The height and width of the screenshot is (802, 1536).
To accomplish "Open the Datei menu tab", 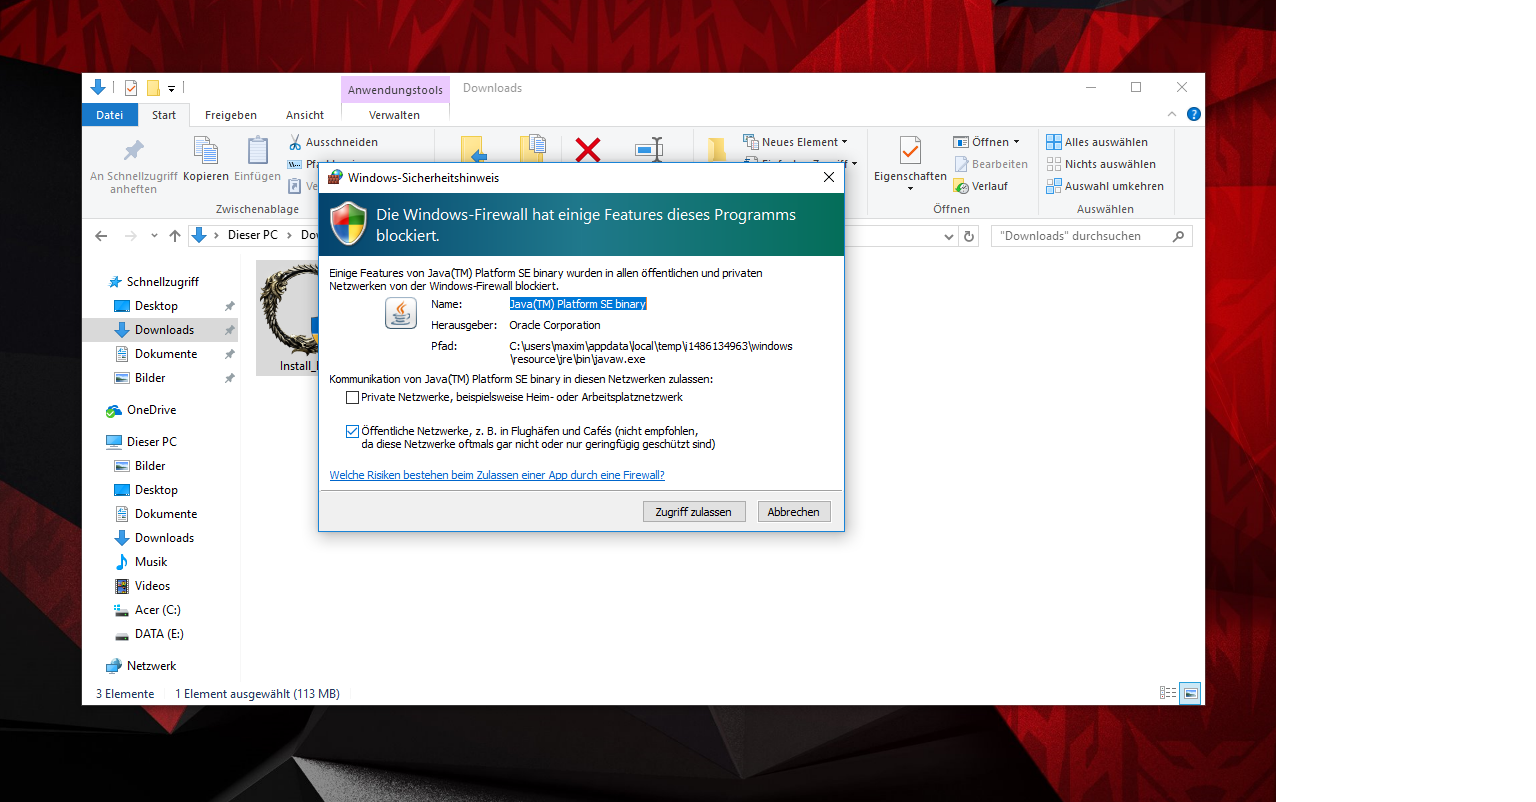I will [110, 115].
